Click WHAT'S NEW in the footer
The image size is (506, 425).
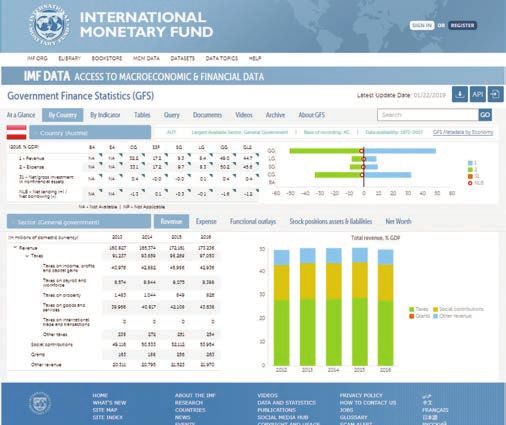tap(109, 403)
